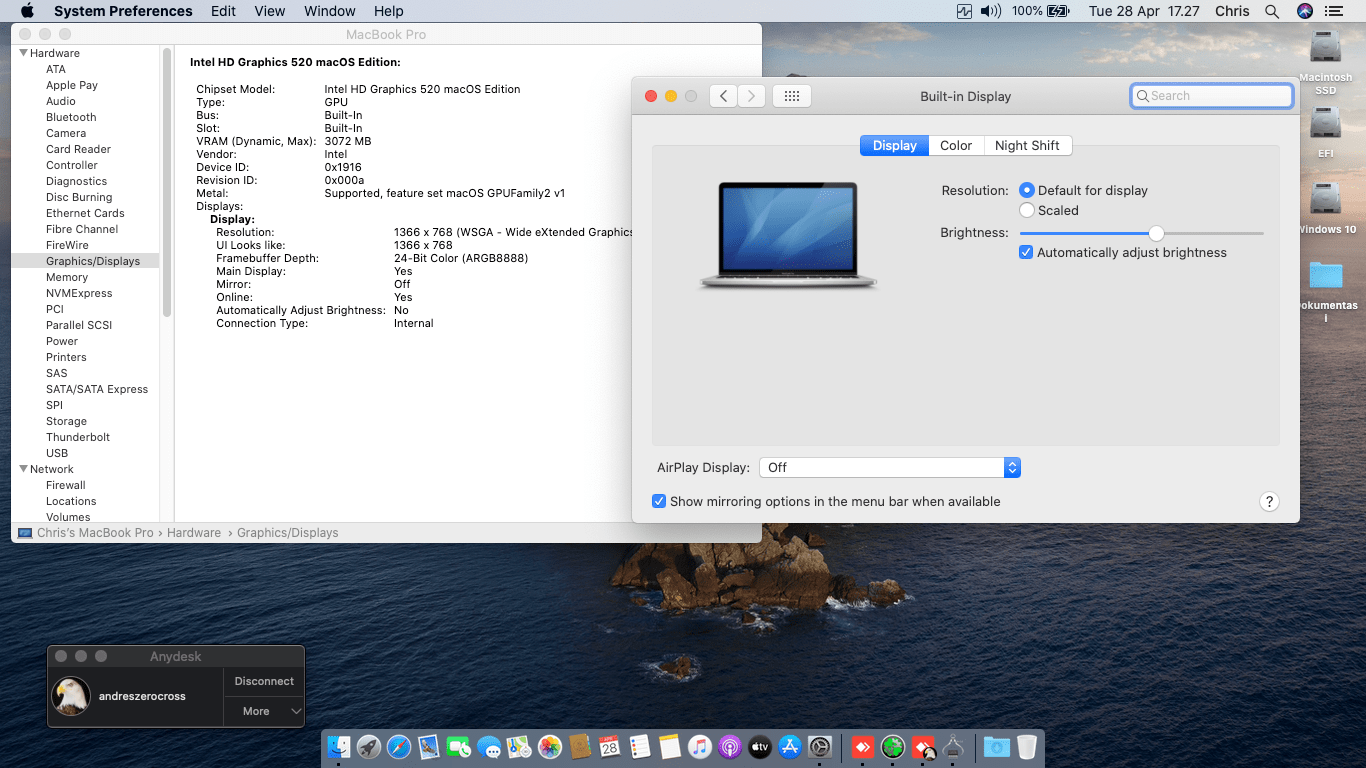
Task: Open the Apple menu
Action: [x=27, y=11]
